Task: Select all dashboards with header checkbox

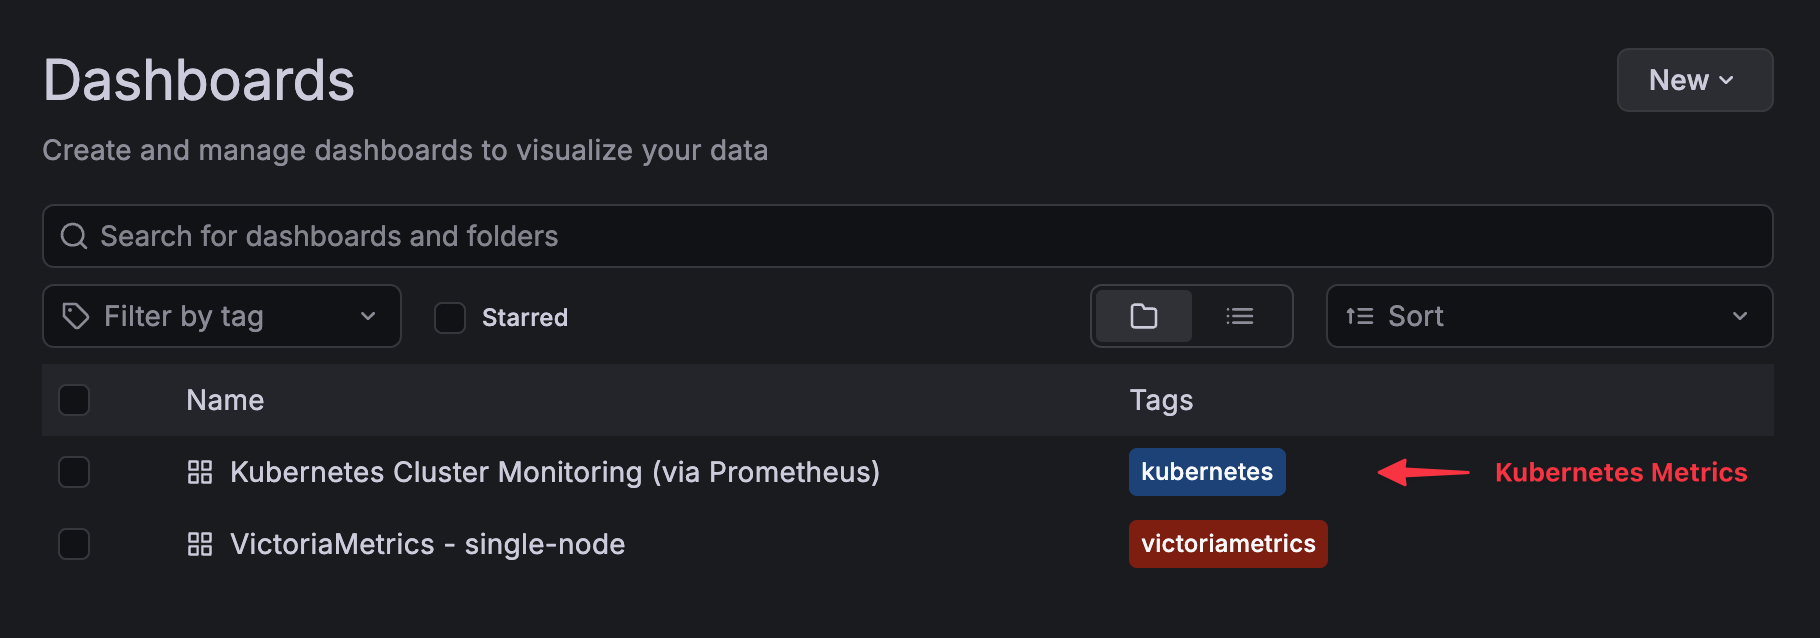Action: coord(74,400)
